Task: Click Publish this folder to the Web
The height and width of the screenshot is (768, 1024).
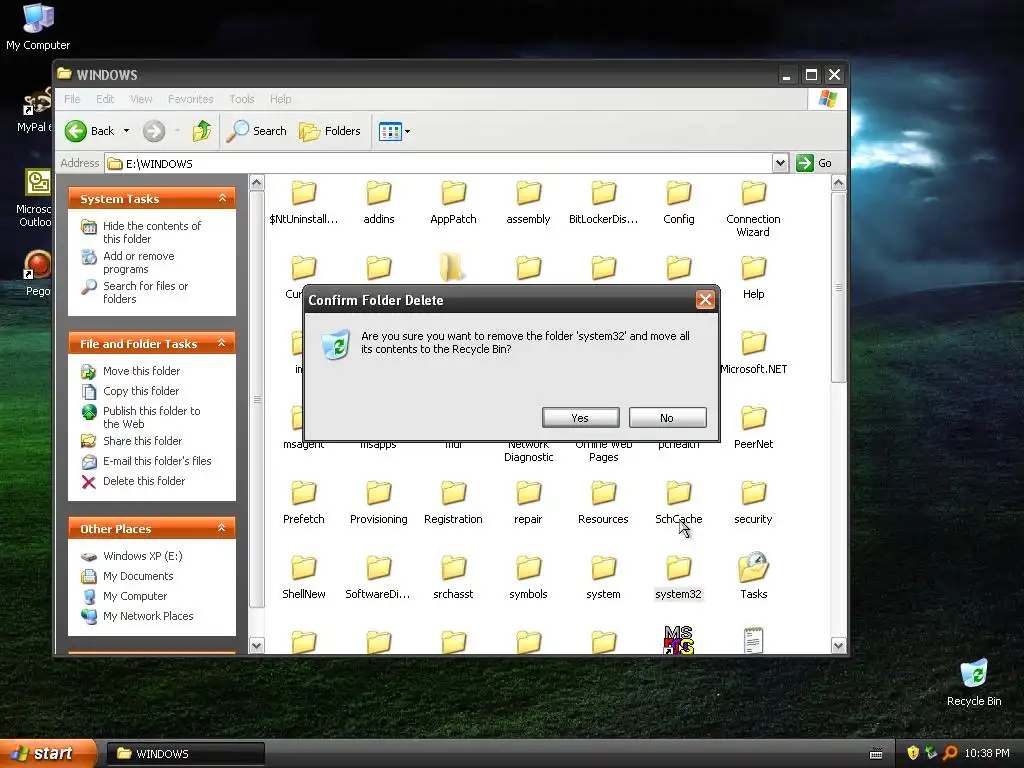Action: click(x=152, y=417)
